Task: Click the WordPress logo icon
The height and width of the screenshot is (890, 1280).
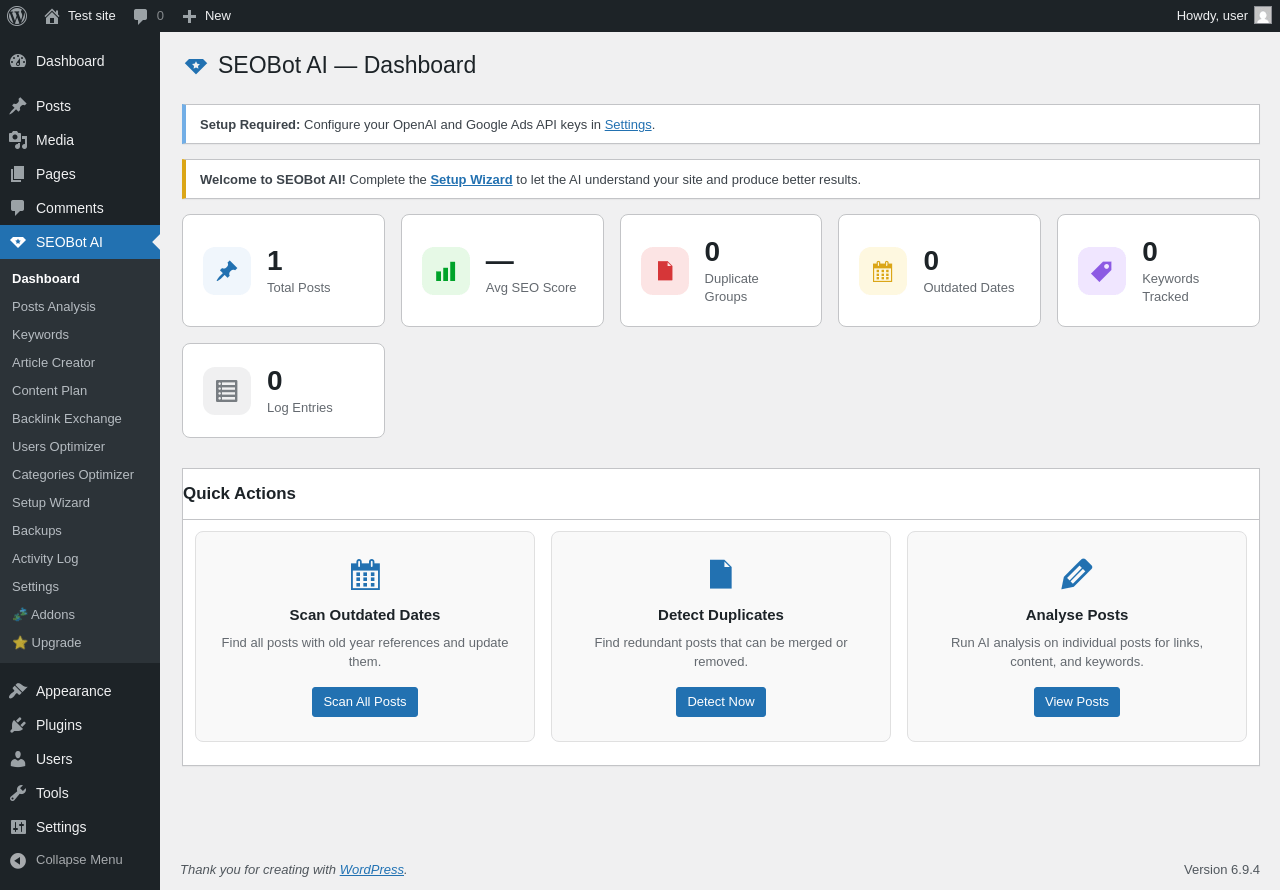Action: point(17,16)
